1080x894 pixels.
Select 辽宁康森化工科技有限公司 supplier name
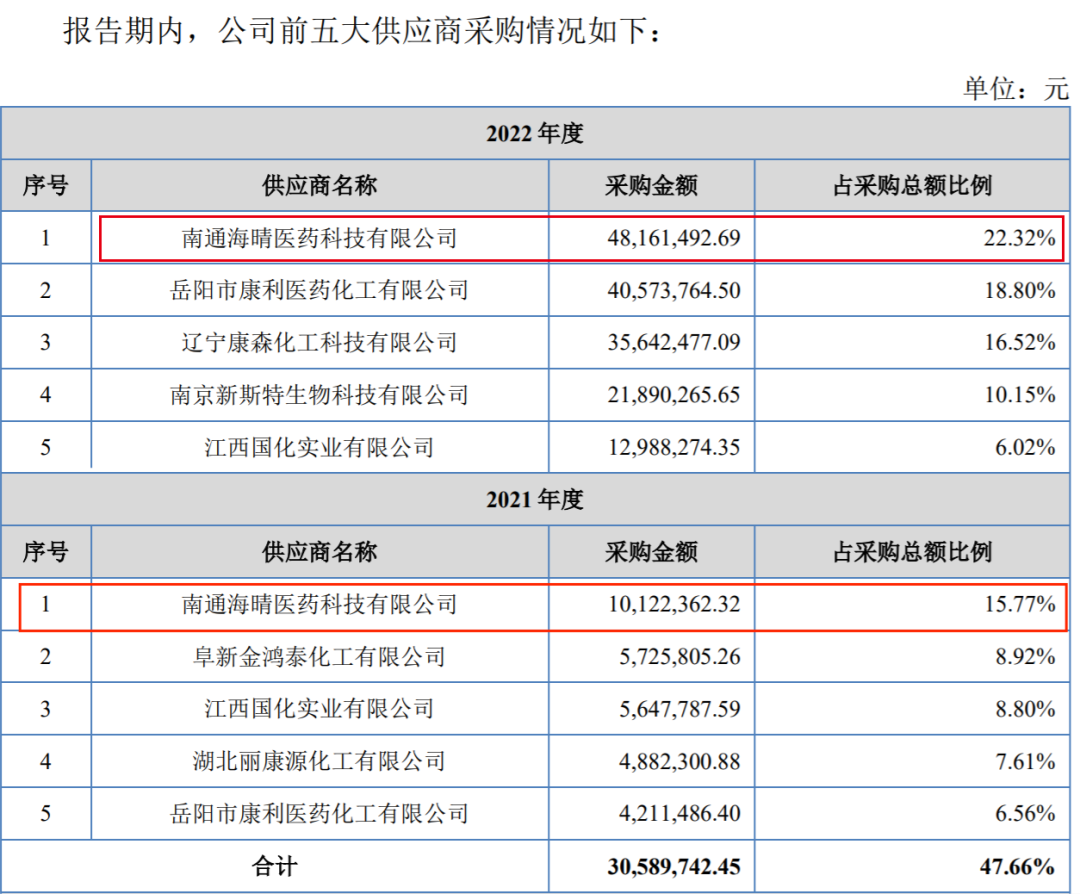pos(319,342)
